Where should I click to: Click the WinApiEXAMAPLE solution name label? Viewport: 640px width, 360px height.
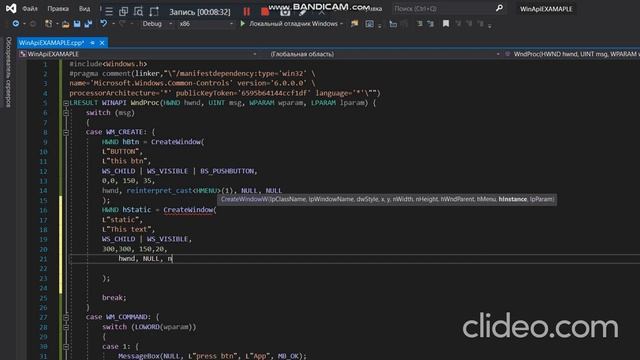546,9
